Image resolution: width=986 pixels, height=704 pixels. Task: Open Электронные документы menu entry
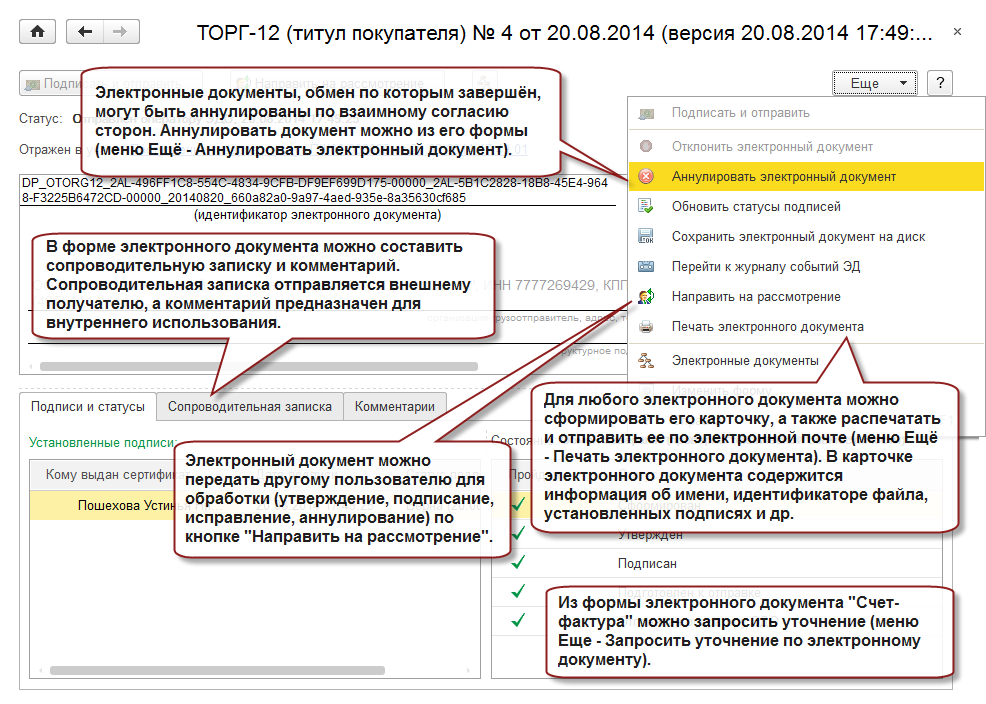tap(745, 361)
